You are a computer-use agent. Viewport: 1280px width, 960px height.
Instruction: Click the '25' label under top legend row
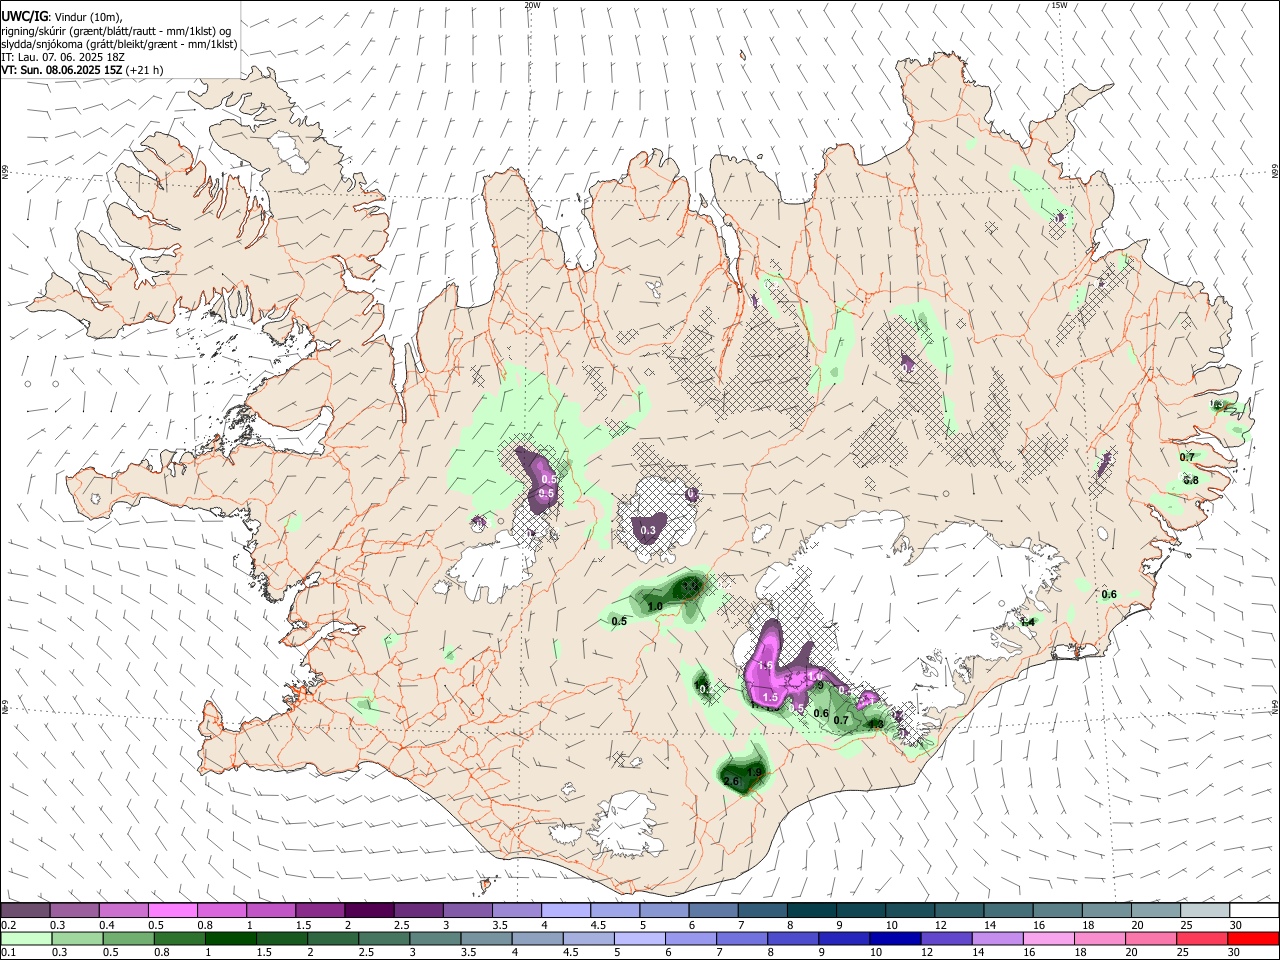[1185, 925]
